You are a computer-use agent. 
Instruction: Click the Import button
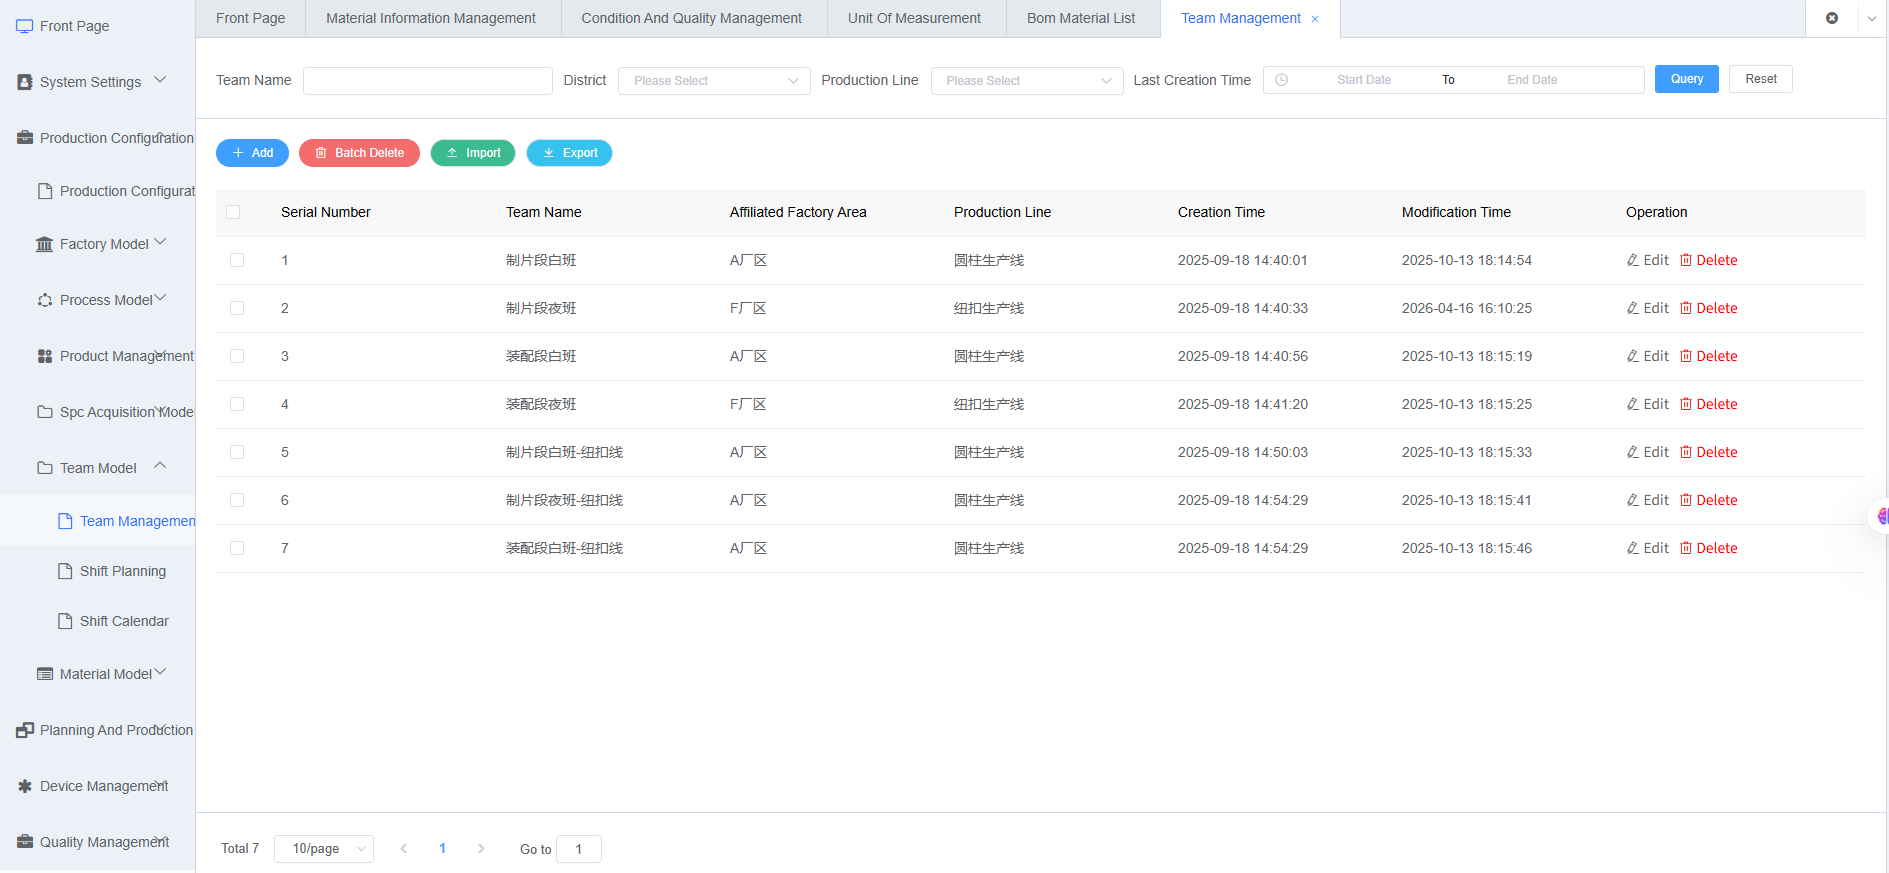(x=473, y=153)
